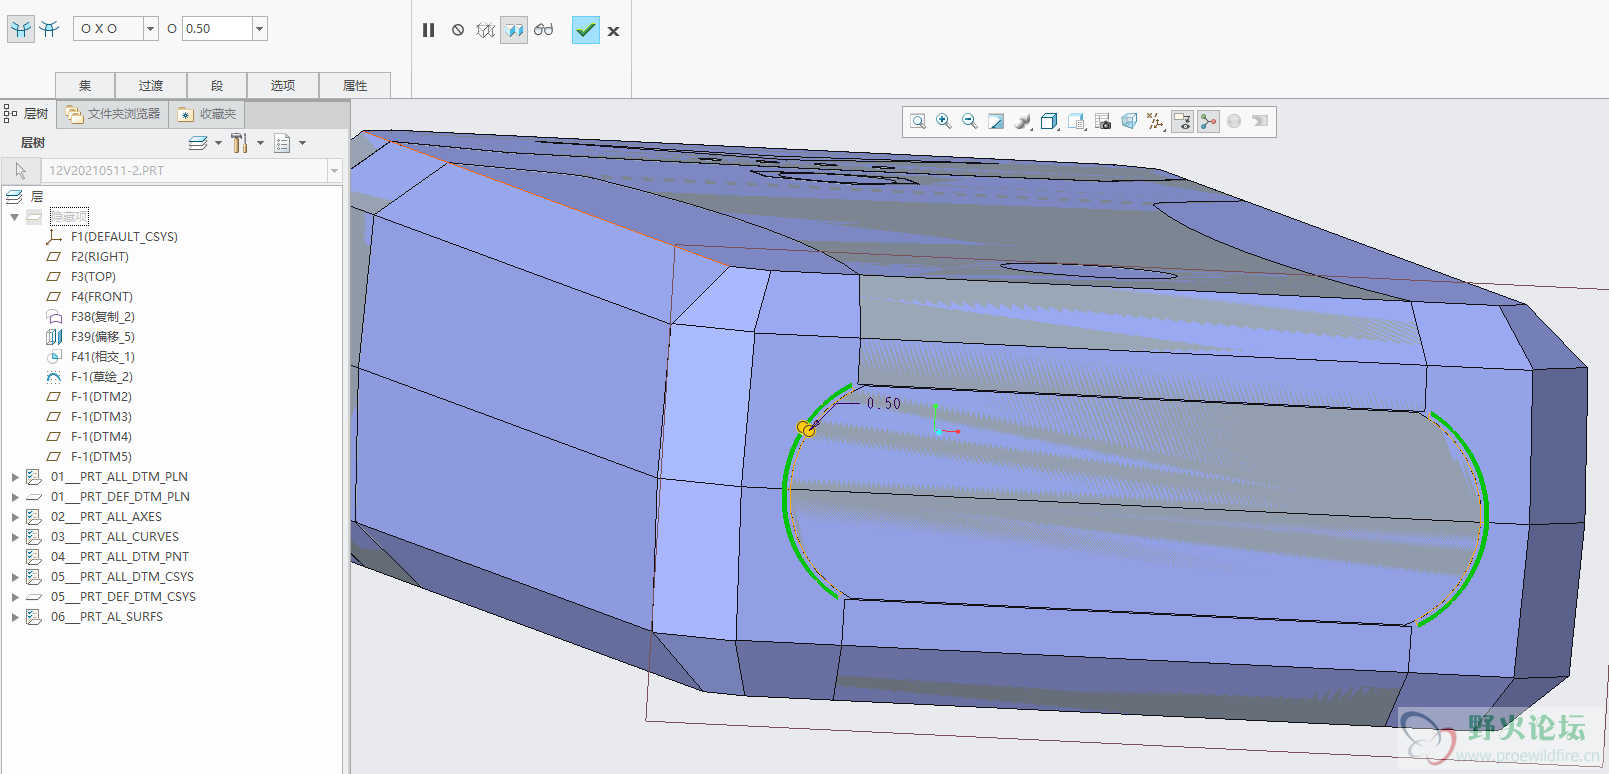Expand the 01__PRT_DEF_DTM_PLN layer

[15, 497]
